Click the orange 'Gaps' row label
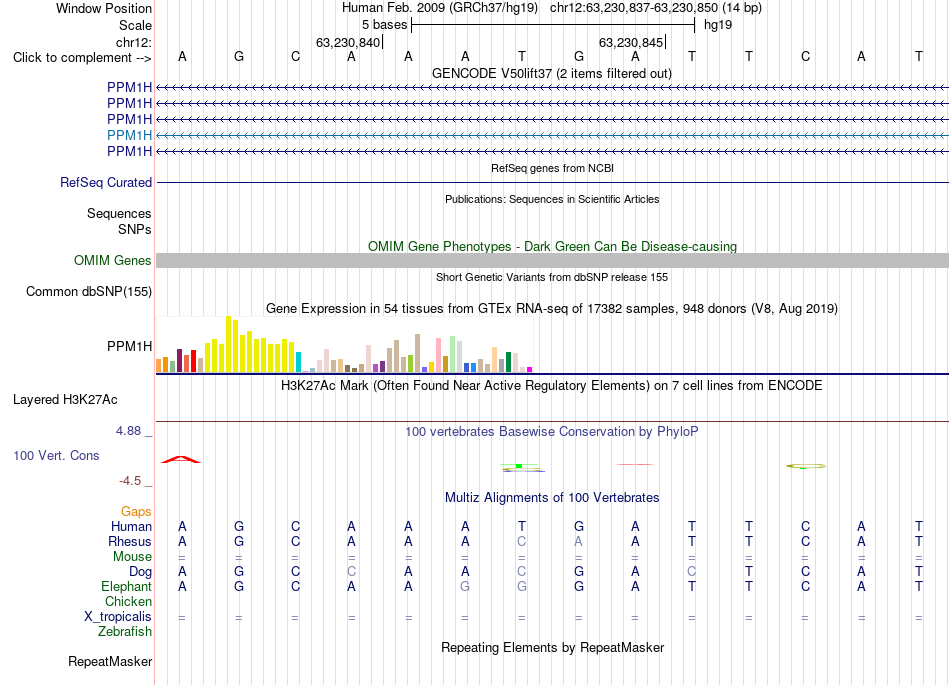 tap(136, 512)
